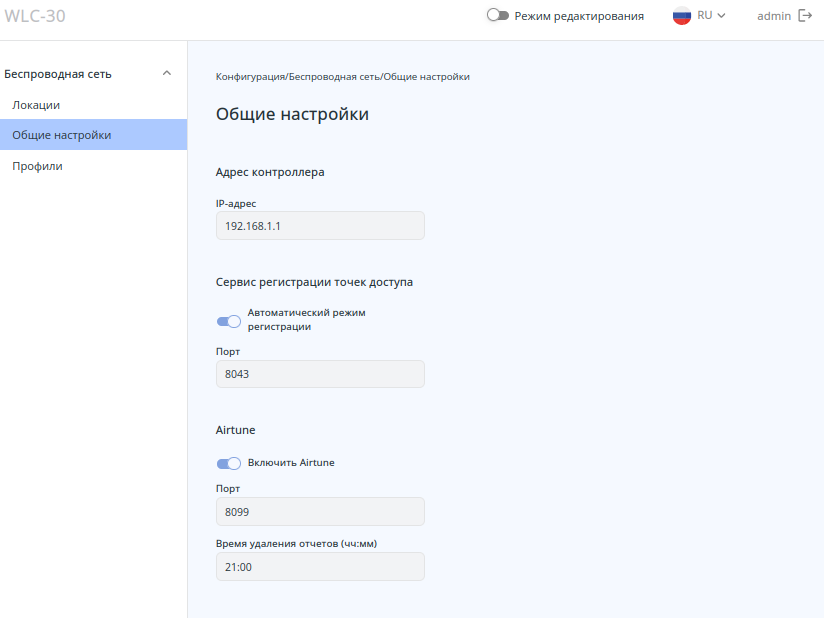Click the Беспроводная сеть breadcrumb
The image size is (824, 618).
334,77
